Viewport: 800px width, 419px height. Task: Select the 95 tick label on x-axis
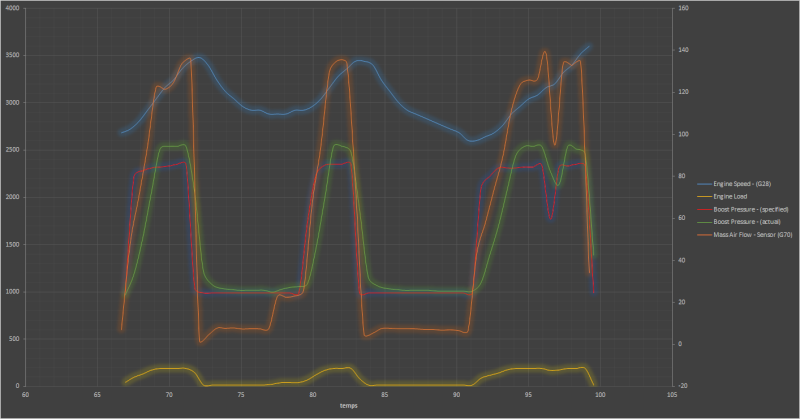coord(529,395)
